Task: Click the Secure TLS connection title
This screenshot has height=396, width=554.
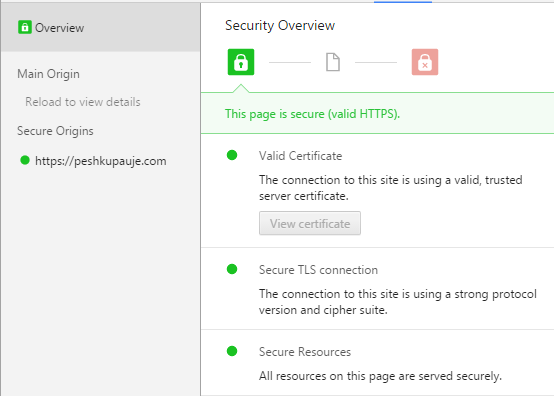Action: (318, 270)
